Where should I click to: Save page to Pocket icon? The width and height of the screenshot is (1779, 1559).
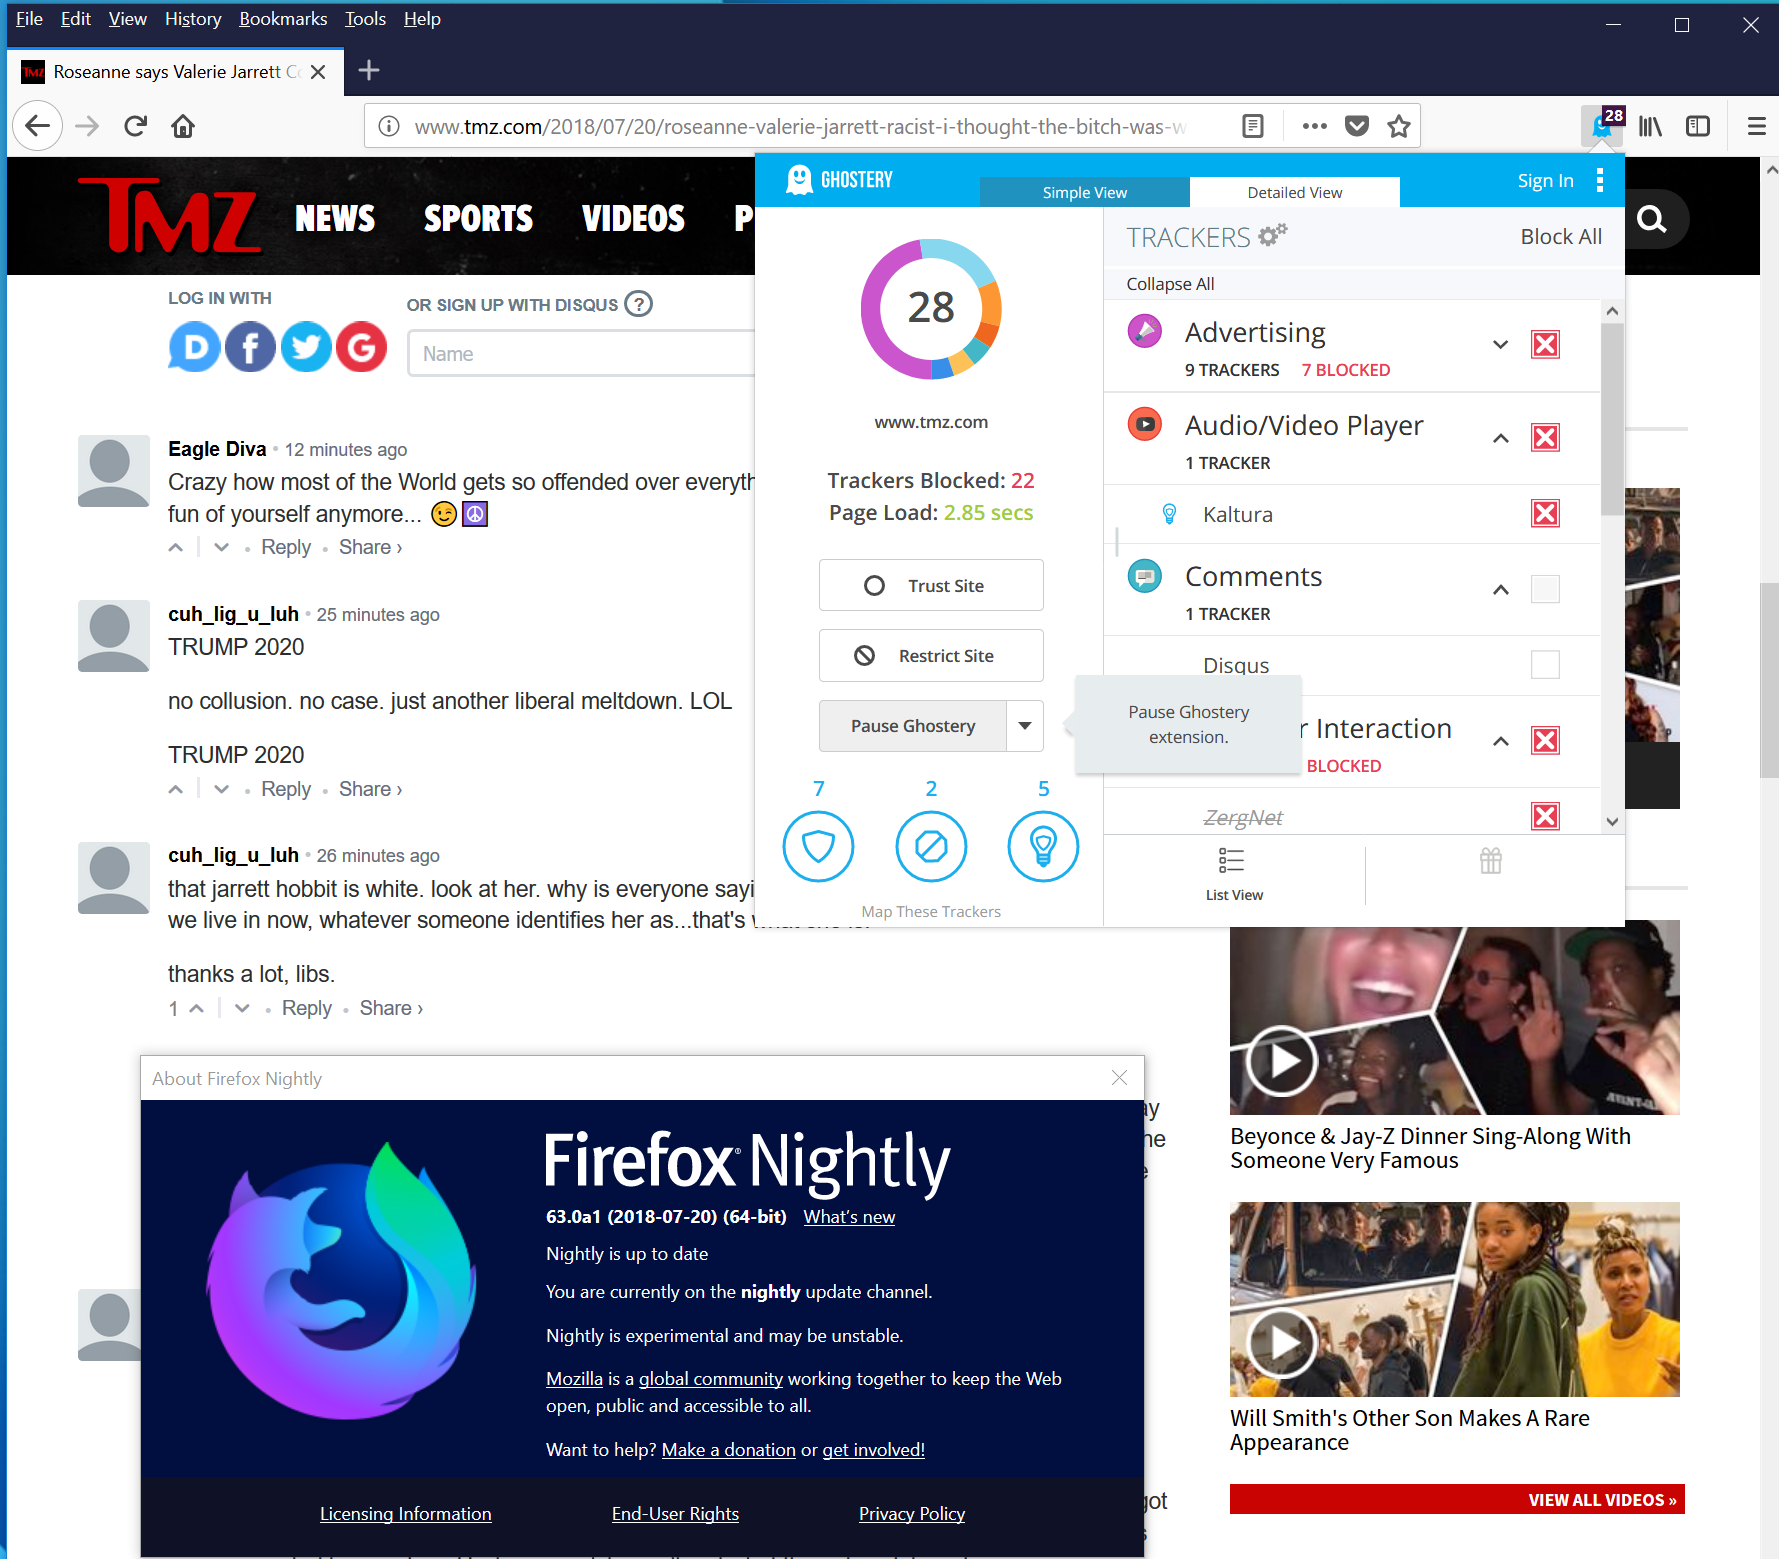click(1357, 126)
